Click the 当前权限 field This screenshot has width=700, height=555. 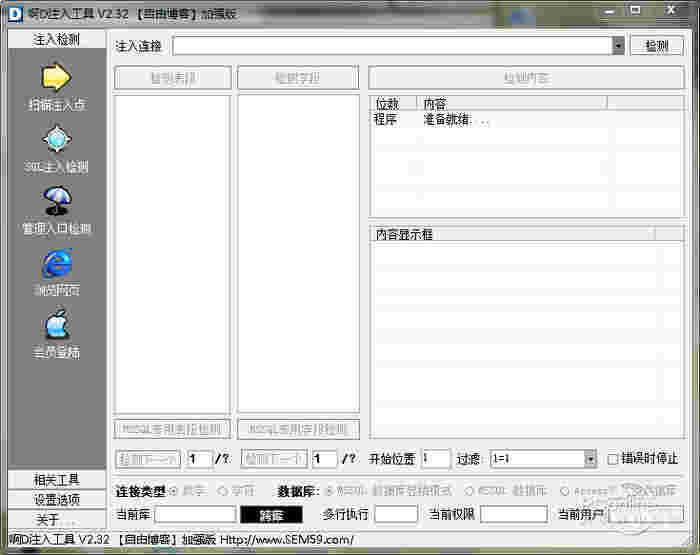point(514,514)
